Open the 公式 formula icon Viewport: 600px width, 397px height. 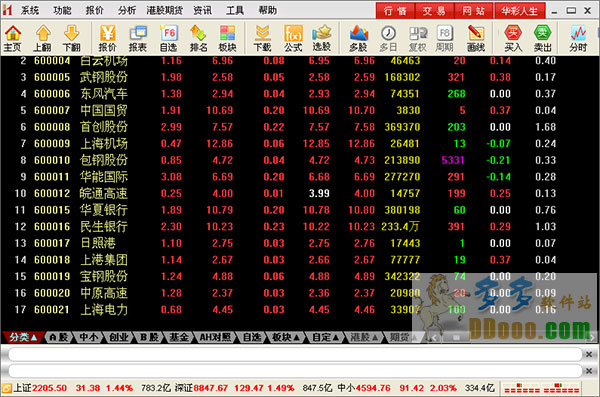(293, 38)
